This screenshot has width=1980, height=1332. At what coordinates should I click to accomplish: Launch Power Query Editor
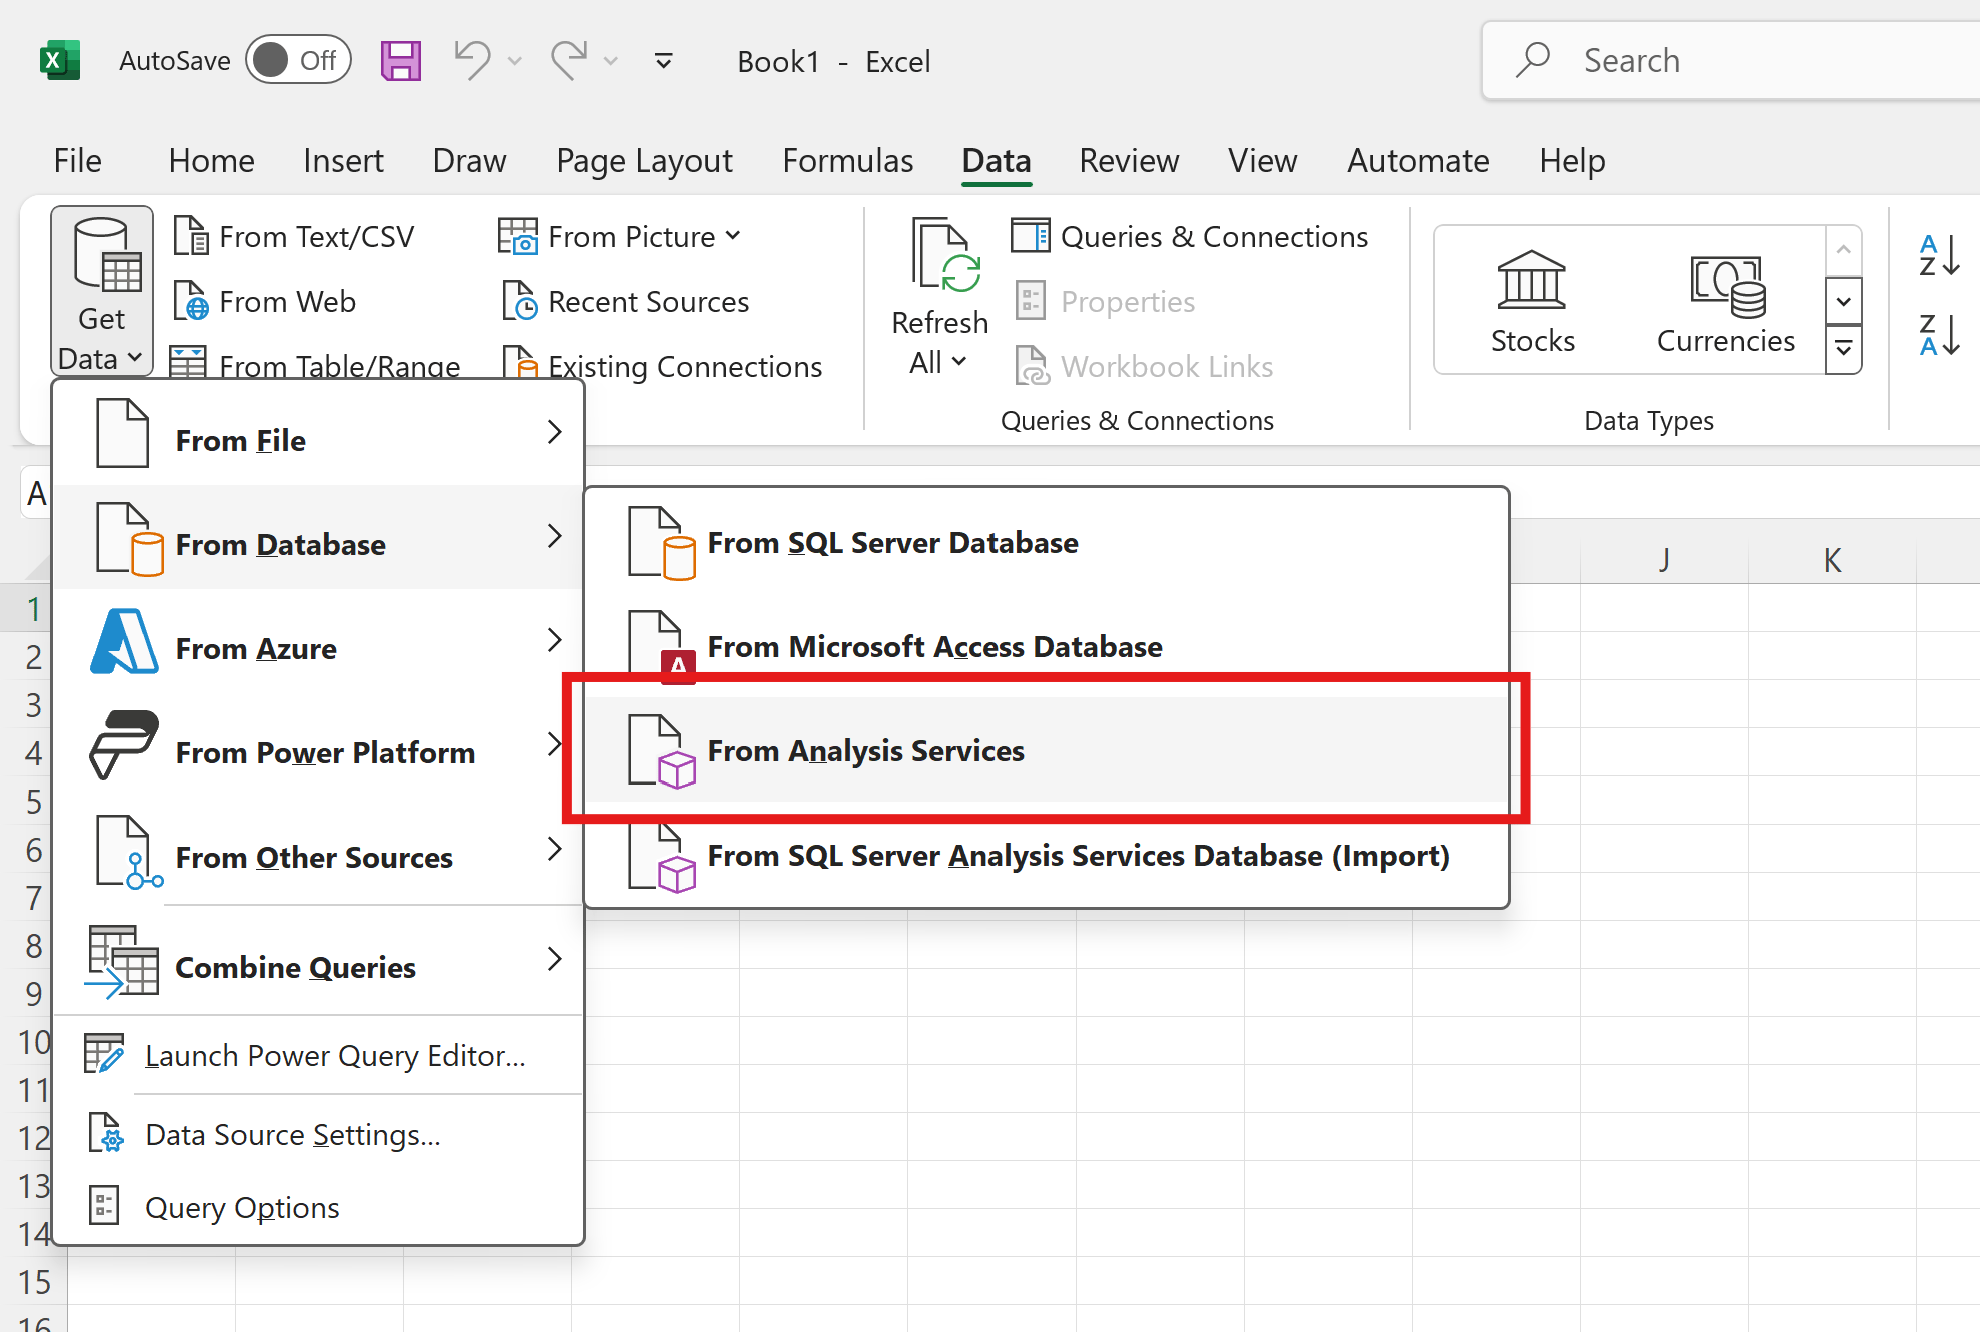[x=318, y=1055]
